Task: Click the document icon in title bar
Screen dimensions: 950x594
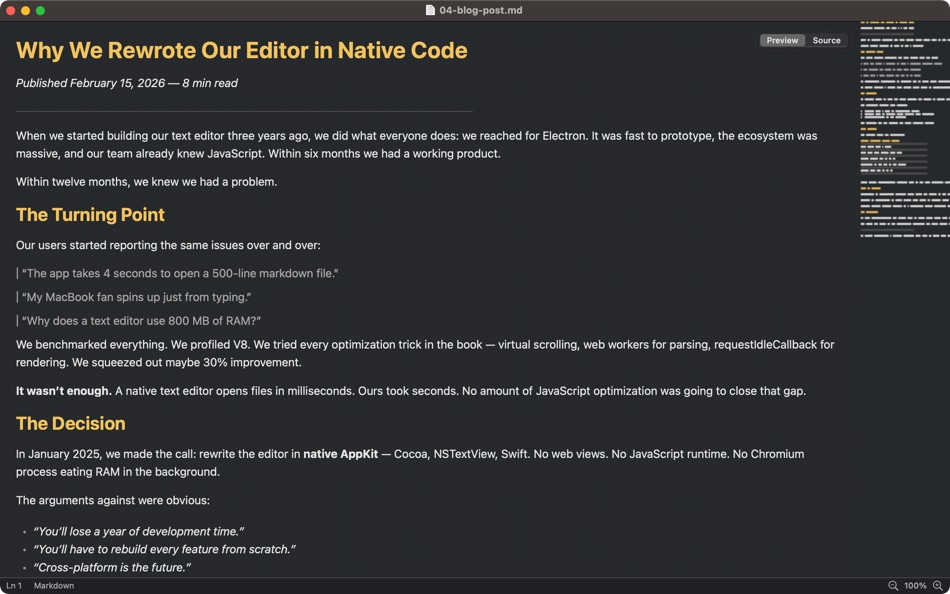Action: click(x=430, y=10)
